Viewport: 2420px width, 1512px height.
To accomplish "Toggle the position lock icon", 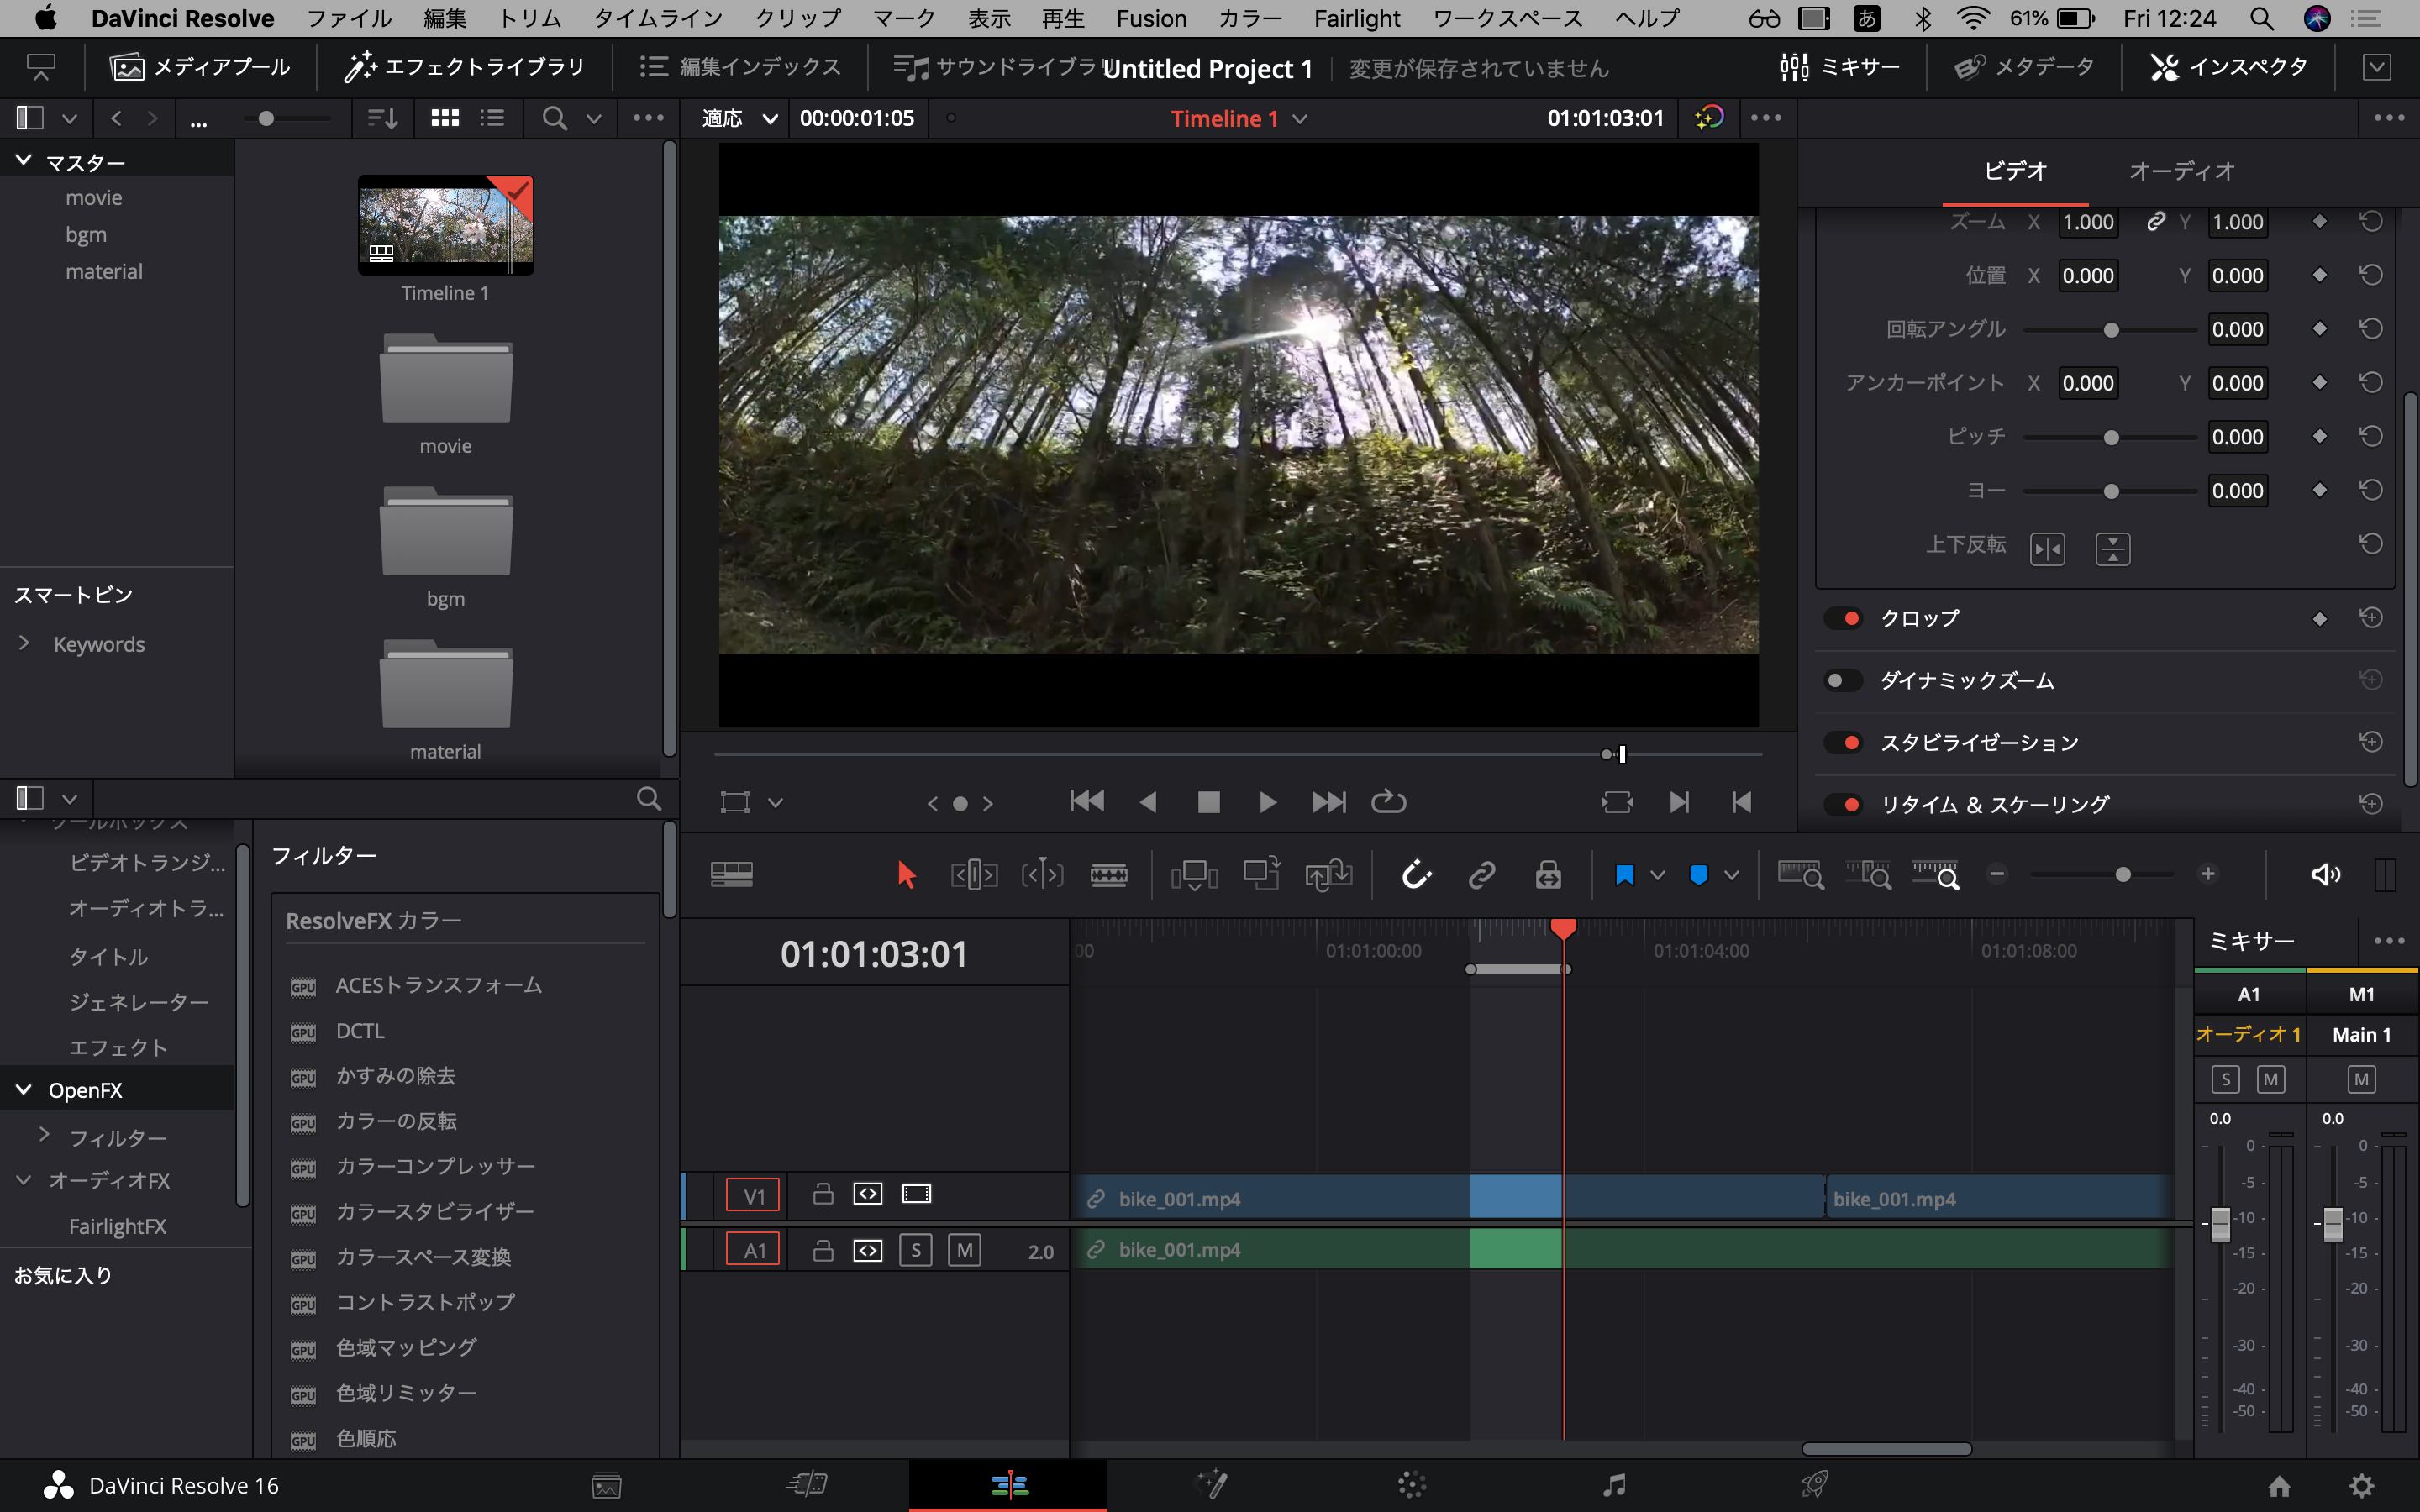I will (1548, 875).
